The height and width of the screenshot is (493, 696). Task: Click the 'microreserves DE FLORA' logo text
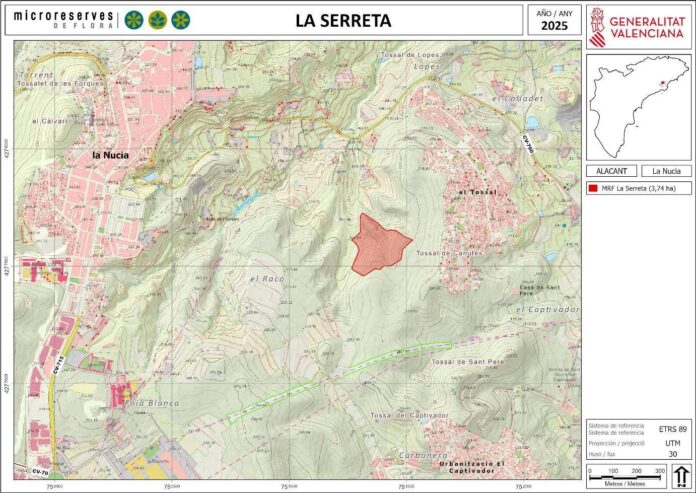point(63,20)
